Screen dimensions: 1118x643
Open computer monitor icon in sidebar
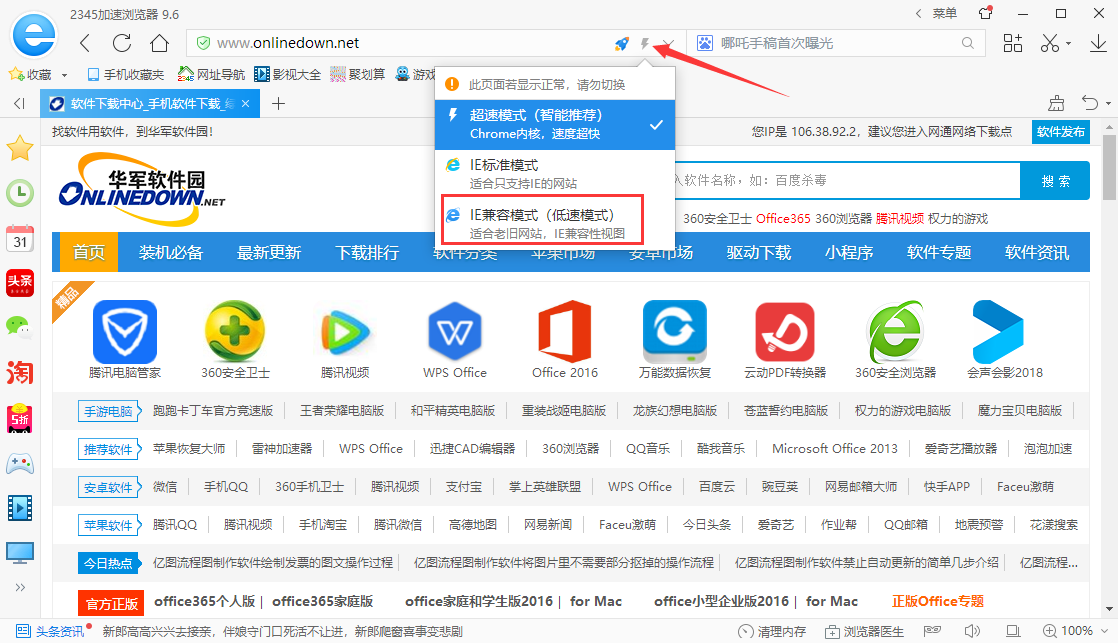tap(20, 553)
